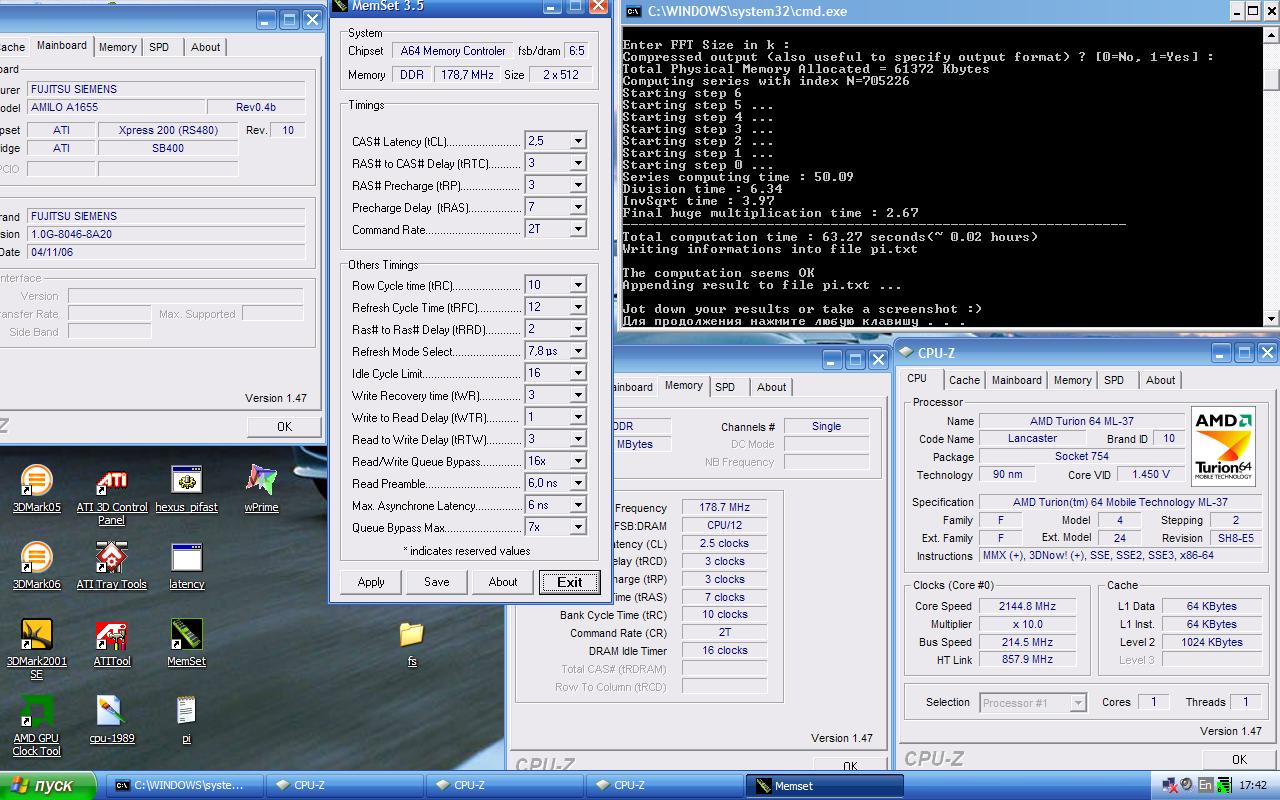
Task: Click the processor Name field in CPU-Z
Action: (x=1082, y=421)
